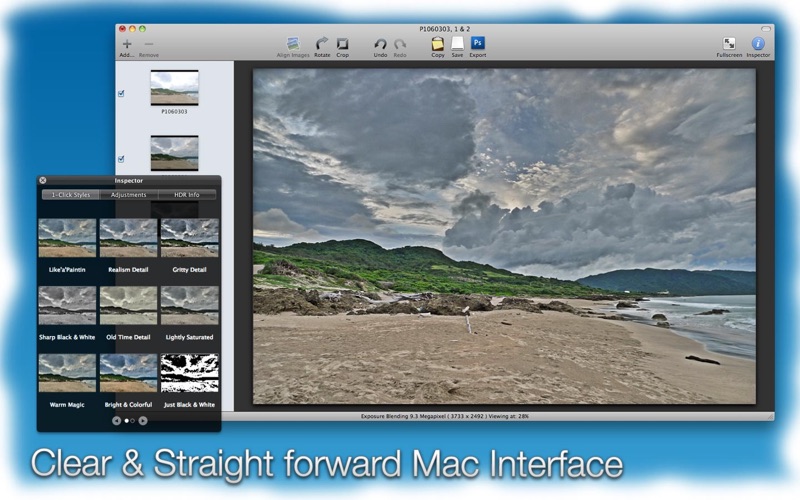
Task: Rotate the image using Rotate icon
Action: tap(322, 44)
